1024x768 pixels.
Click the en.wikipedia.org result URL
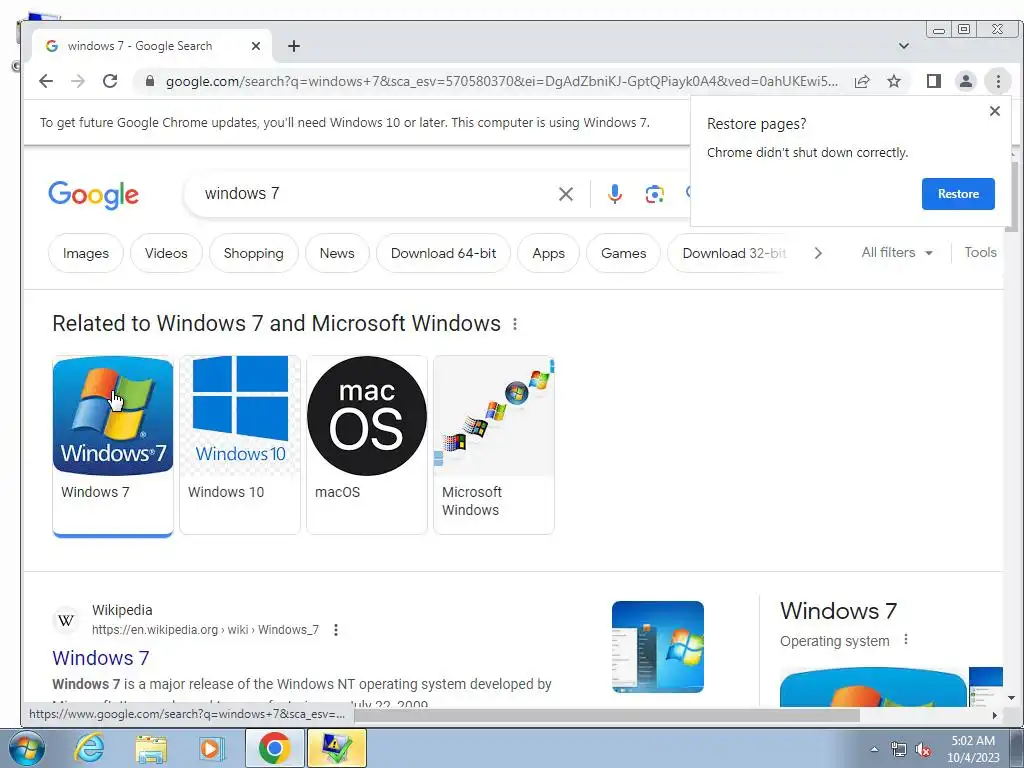click(205, 630)
